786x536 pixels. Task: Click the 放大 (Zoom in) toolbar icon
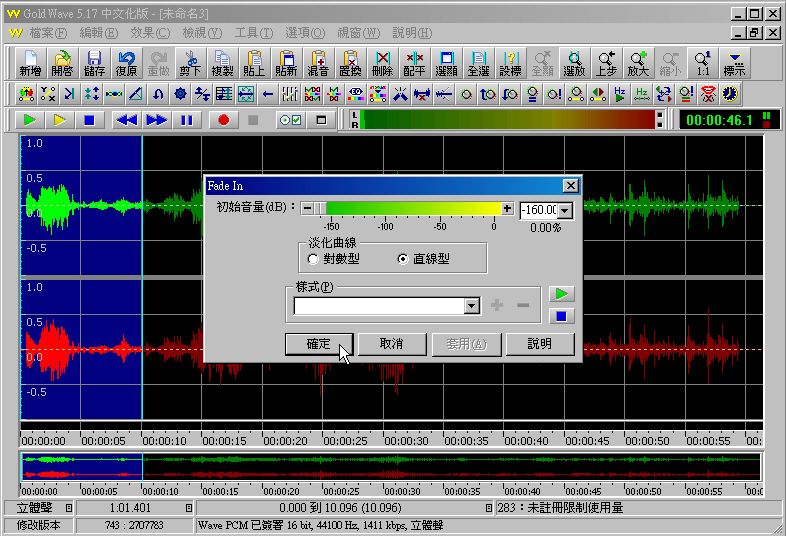point(638,64)
